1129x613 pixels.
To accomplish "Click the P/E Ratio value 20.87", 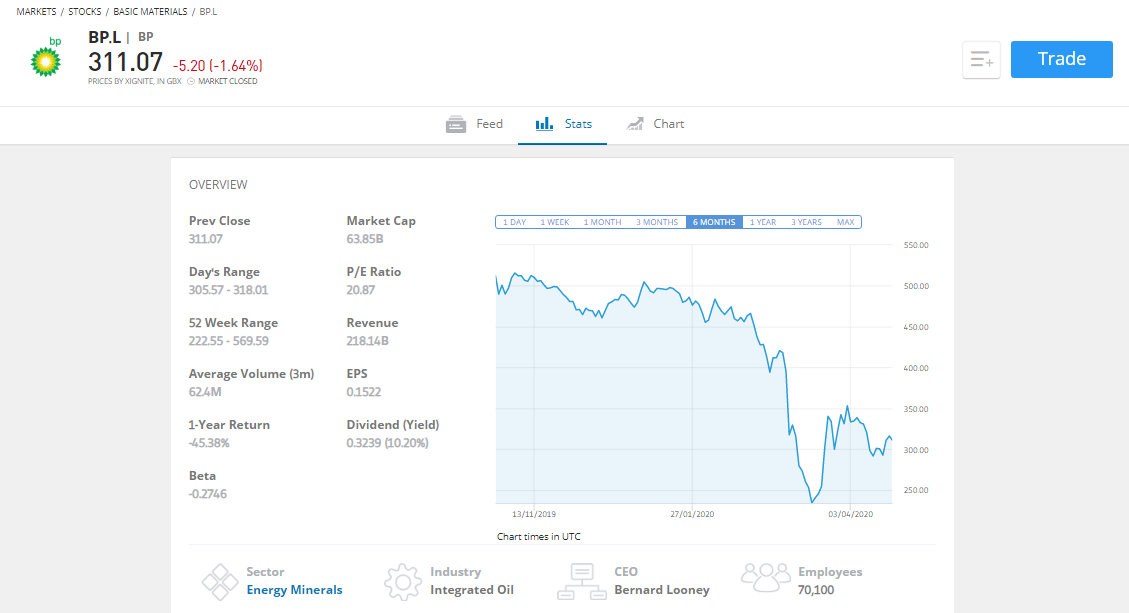I will coord(361,290).
